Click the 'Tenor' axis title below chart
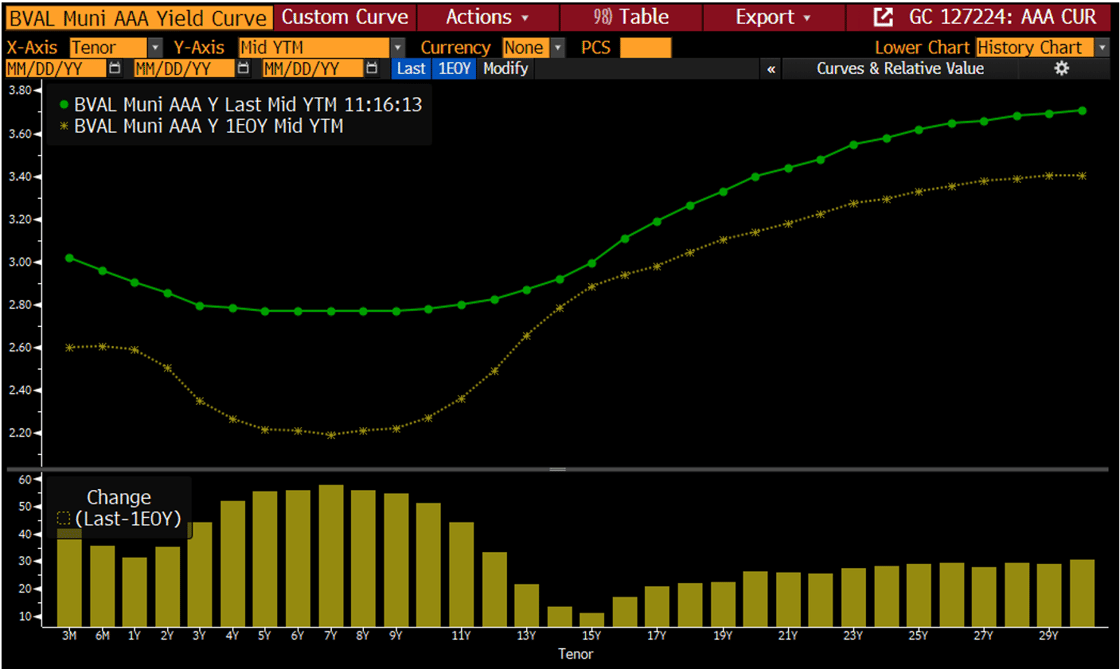Image resolution: width=1120 pixels, height=669 pixels. 575,654
